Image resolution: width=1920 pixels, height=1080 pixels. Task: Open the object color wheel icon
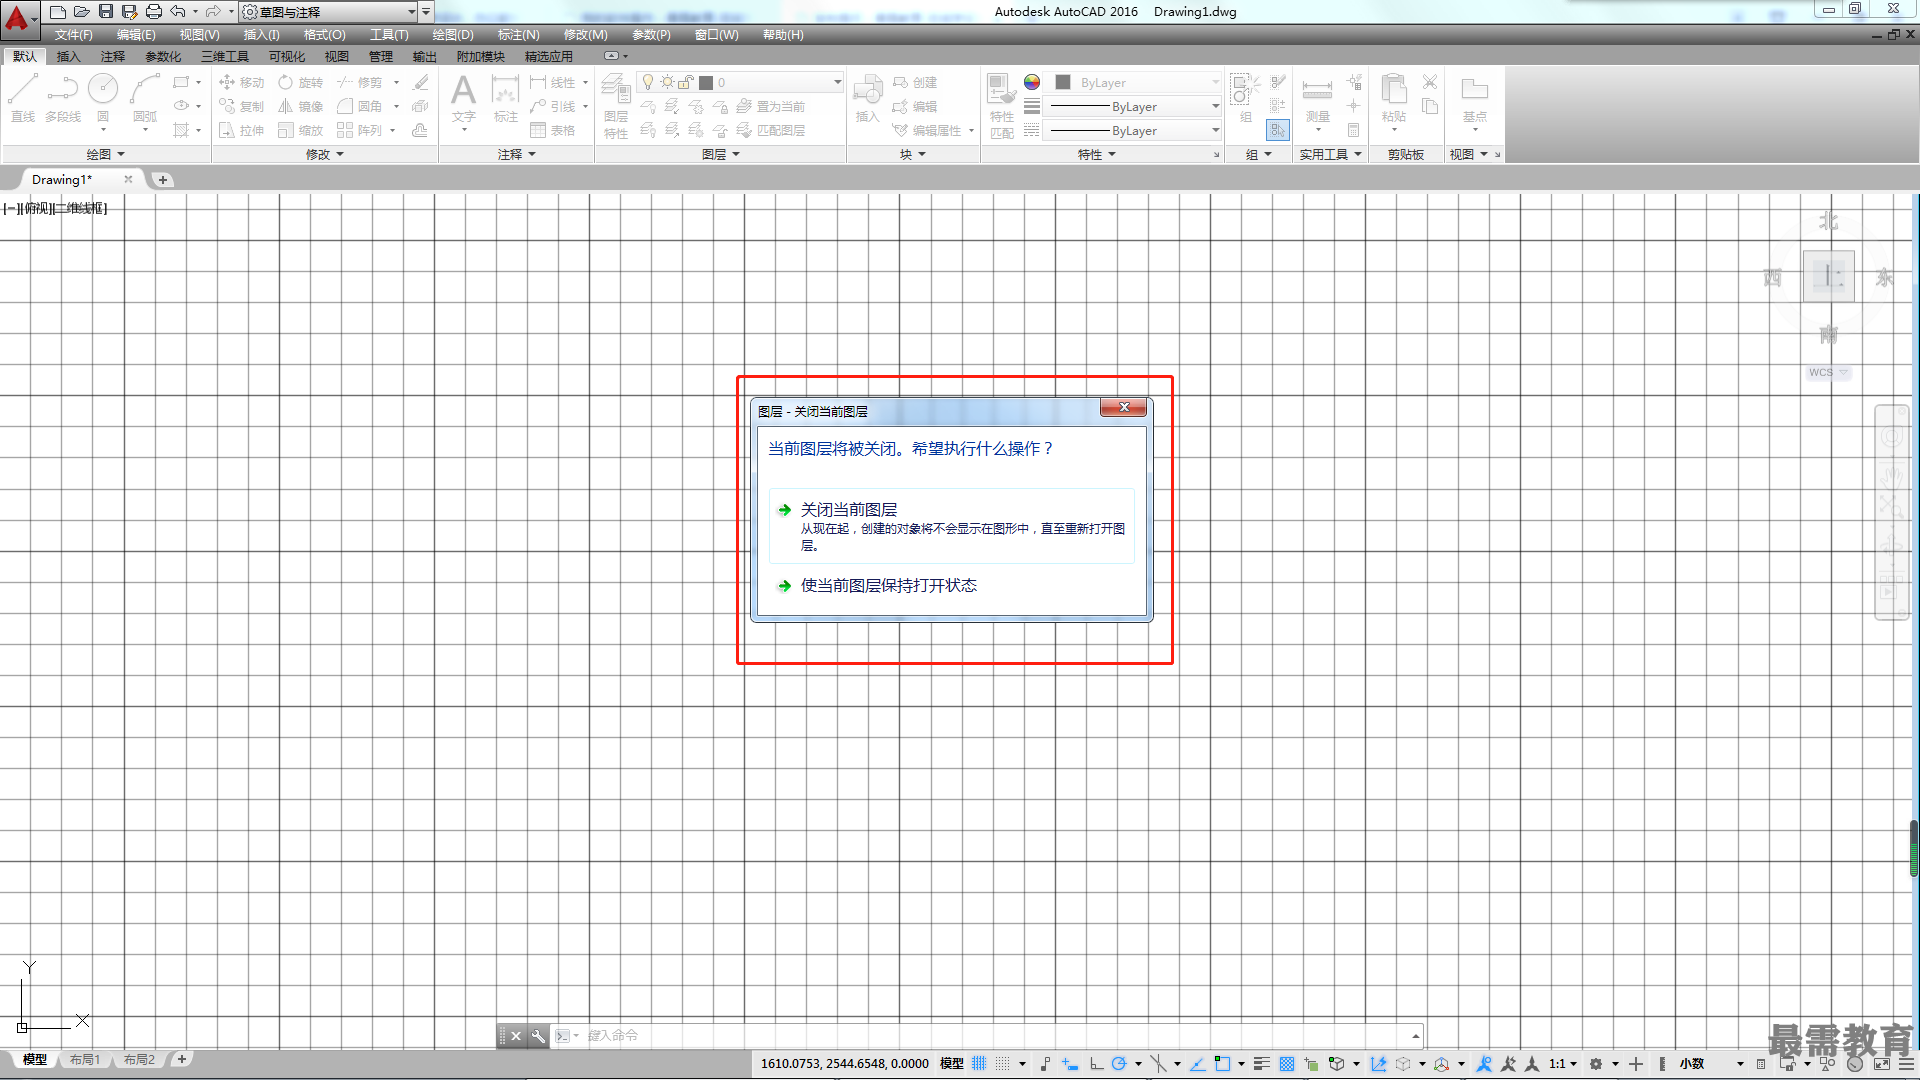click(1031, 82)
